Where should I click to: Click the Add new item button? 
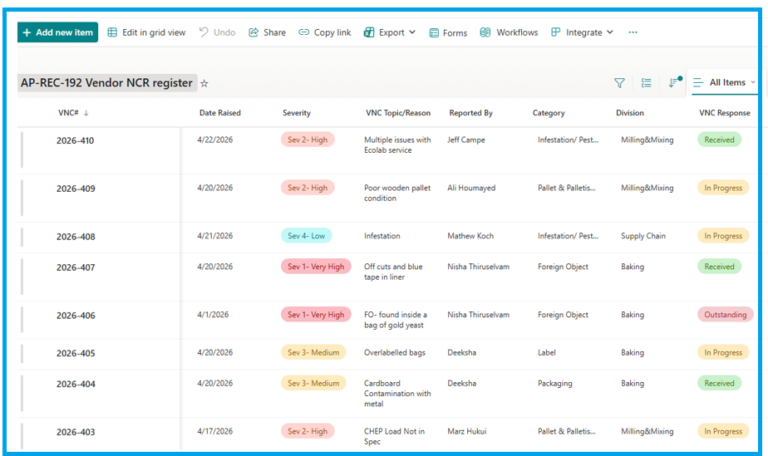[x=58, y=32]
